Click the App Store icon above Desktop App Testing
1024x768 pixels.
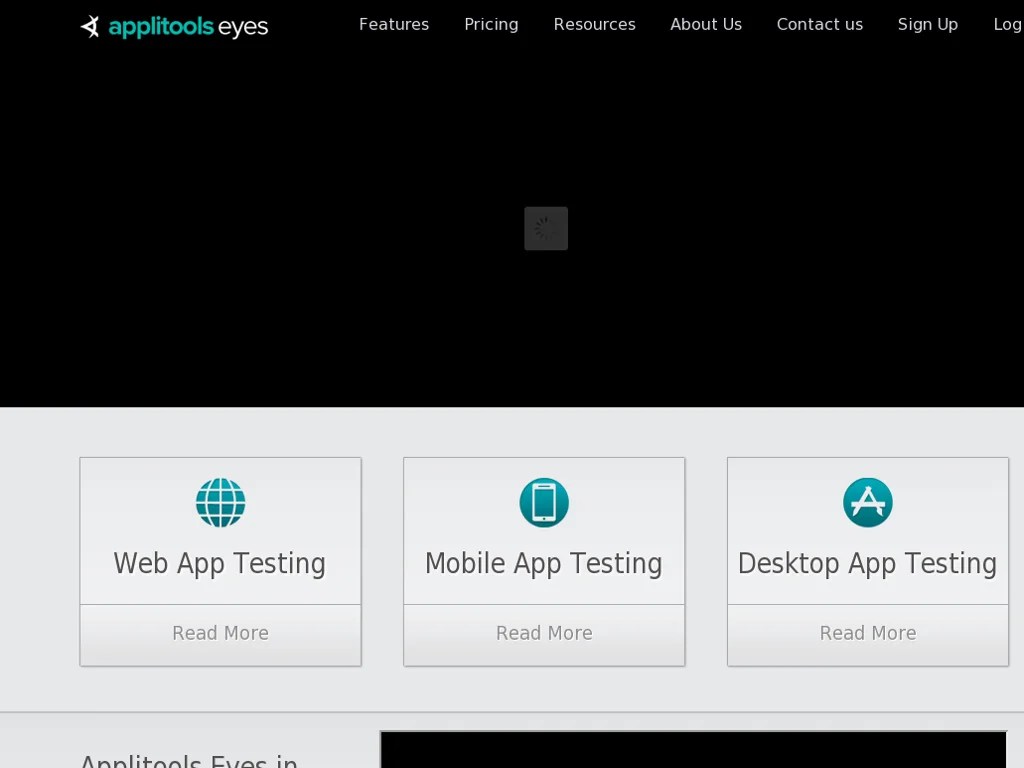[867, 503]
